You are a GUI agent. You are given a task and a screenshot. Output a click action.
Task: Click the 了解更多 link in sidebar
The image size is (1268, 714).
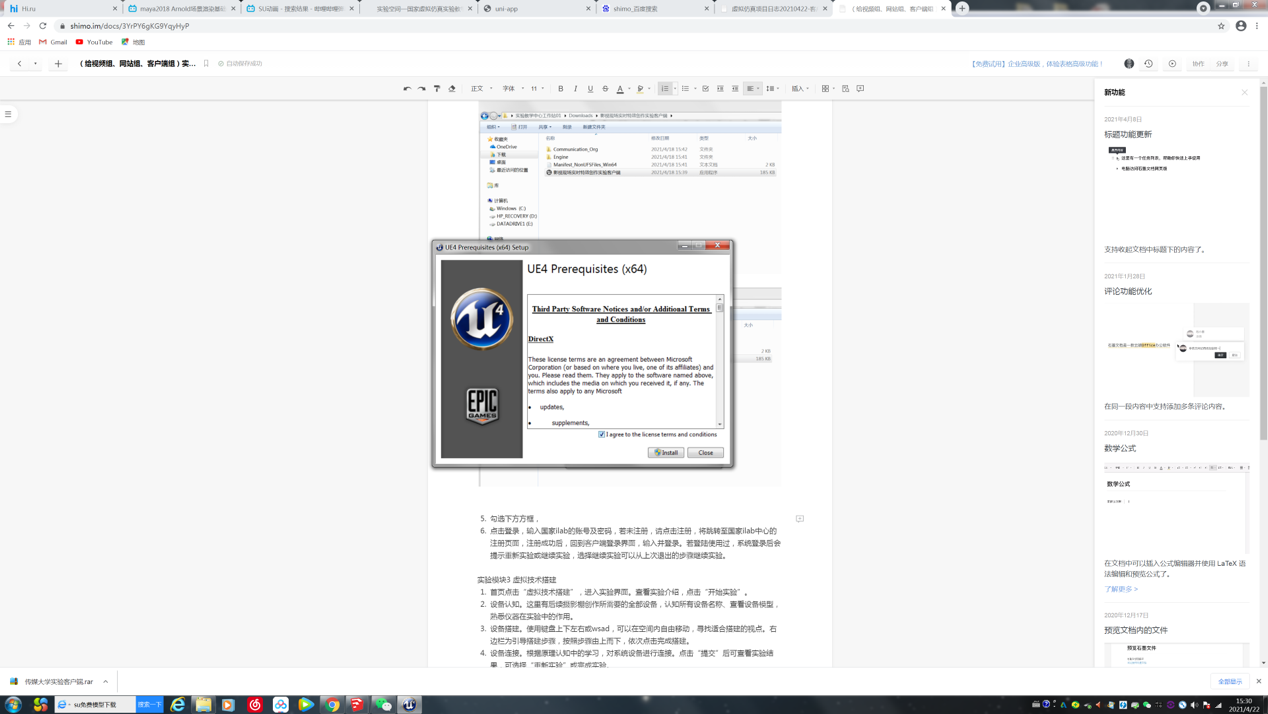[1121, 589]
